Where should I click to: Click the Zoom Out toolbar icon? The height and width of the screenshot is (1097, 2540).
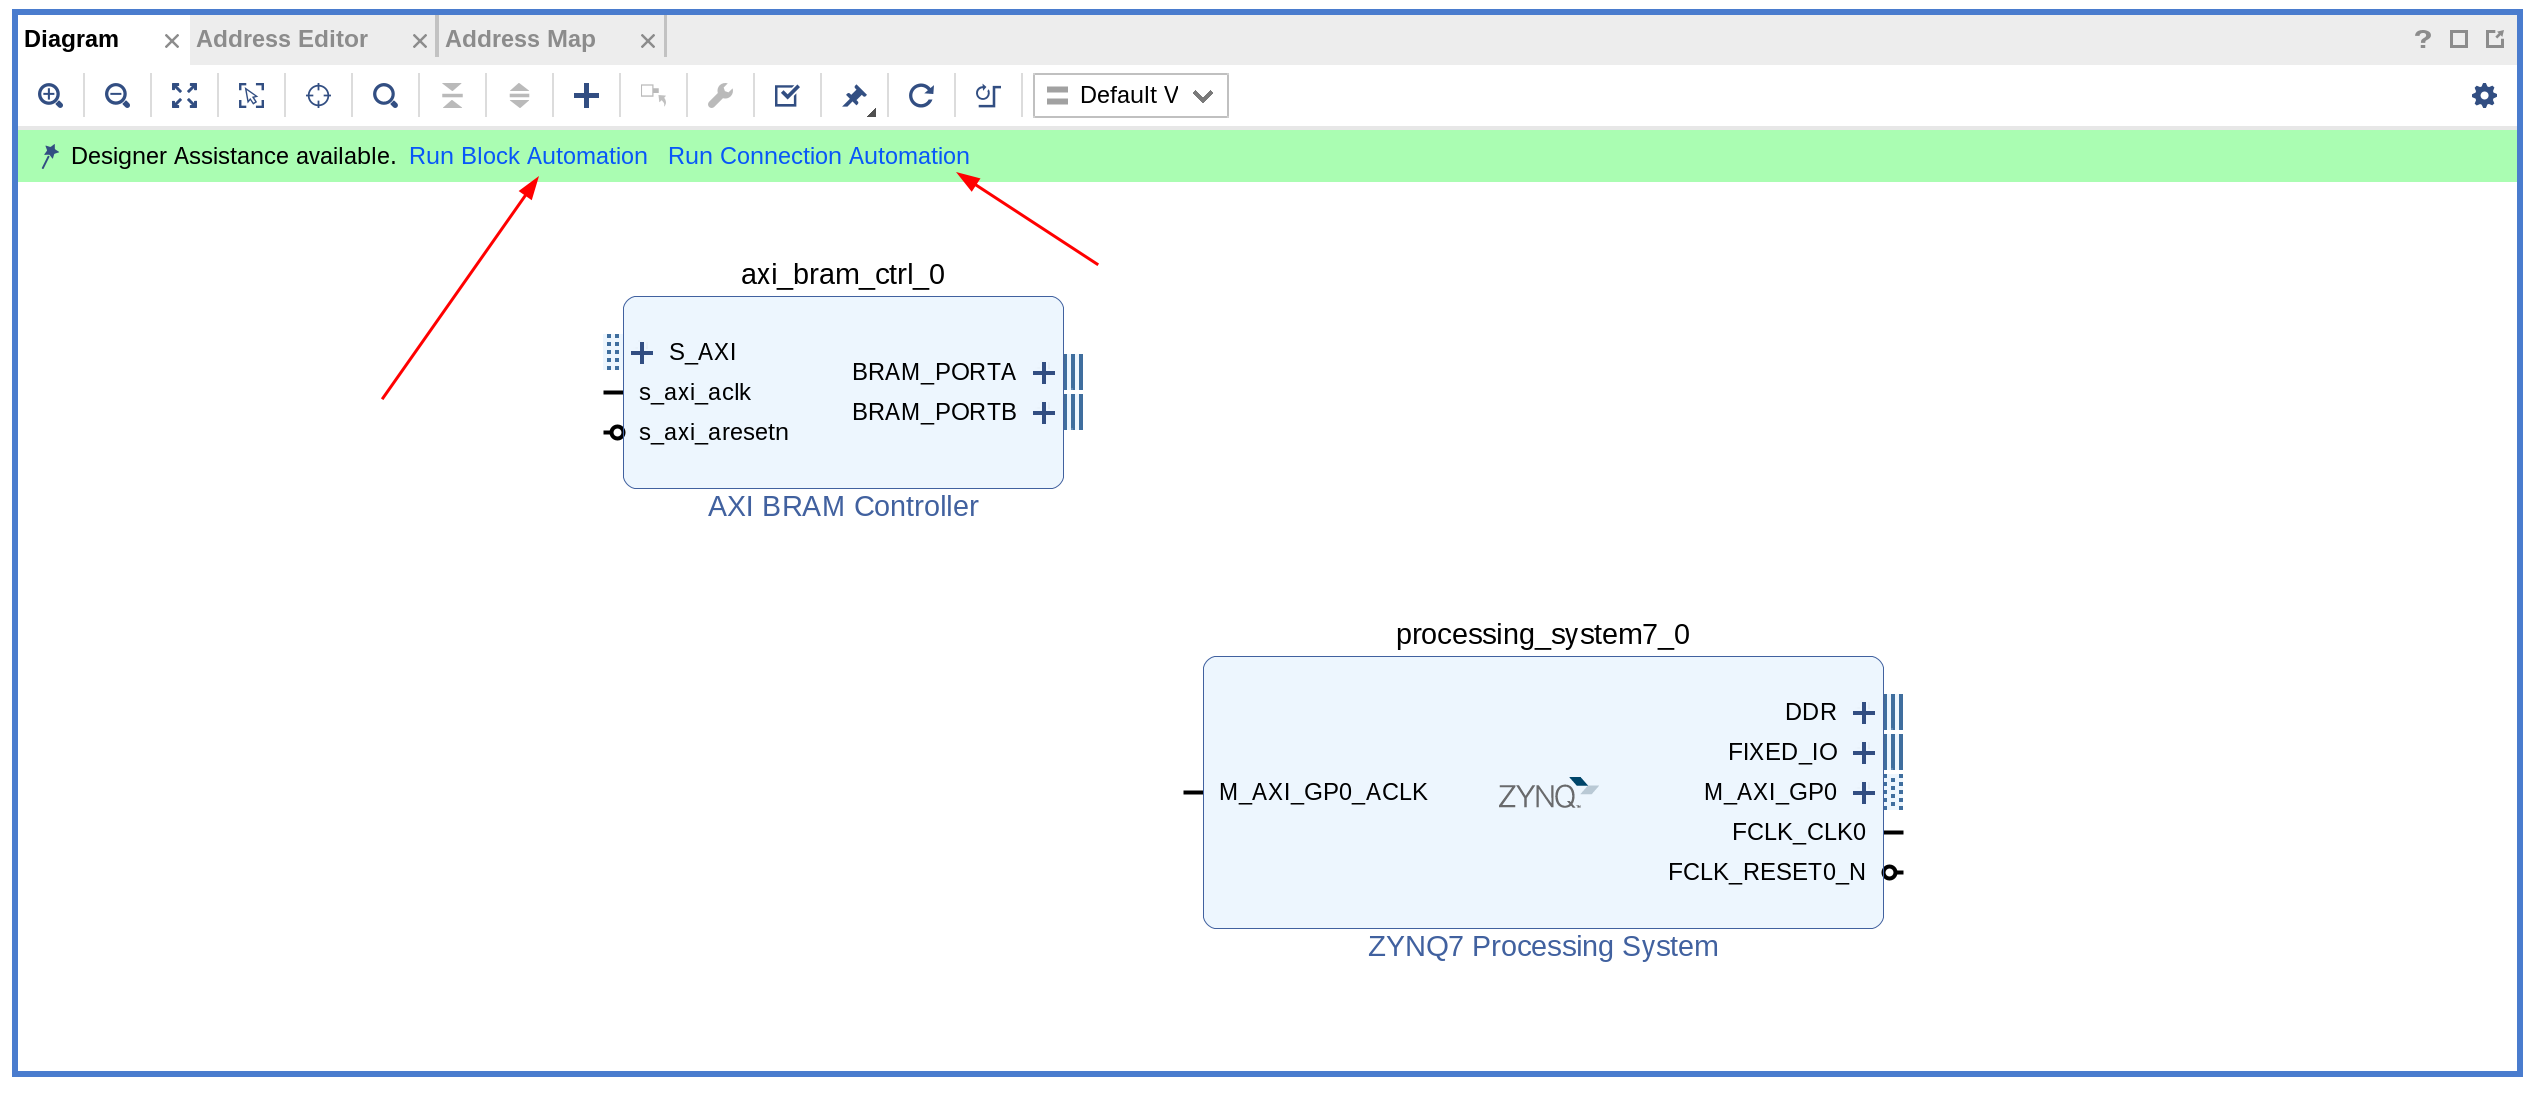click(x=117, y=96)
